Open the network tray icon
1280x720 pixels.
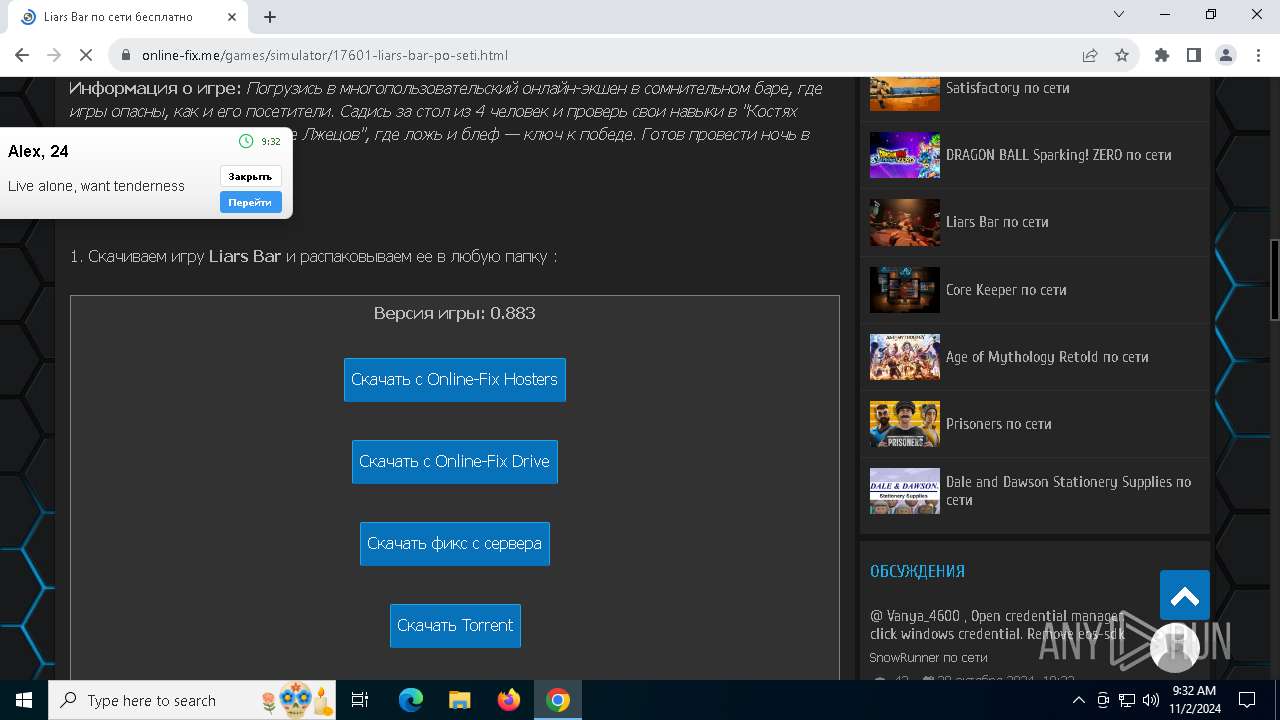point(1127,700)
